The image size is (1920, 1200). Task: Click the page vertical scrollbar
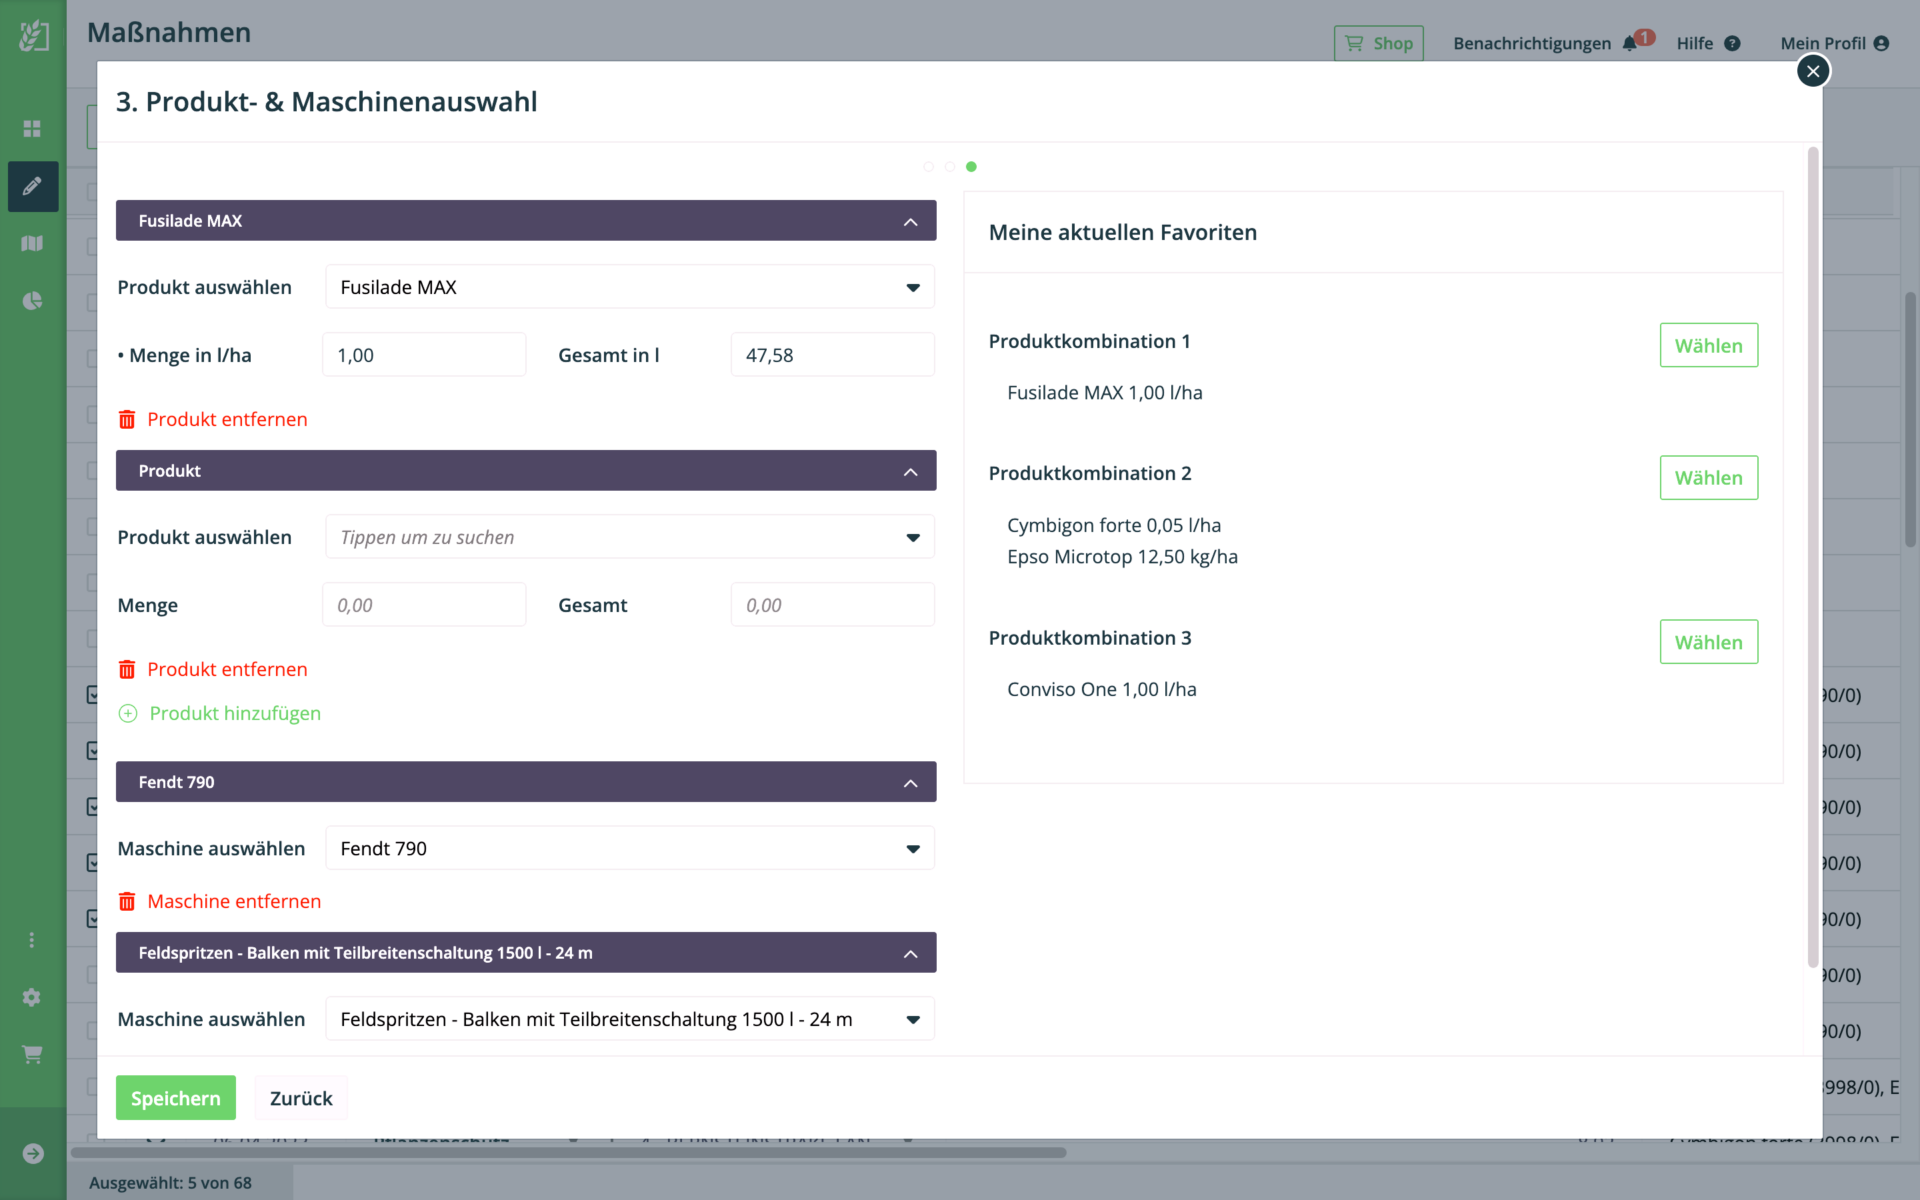(1910, 419)
